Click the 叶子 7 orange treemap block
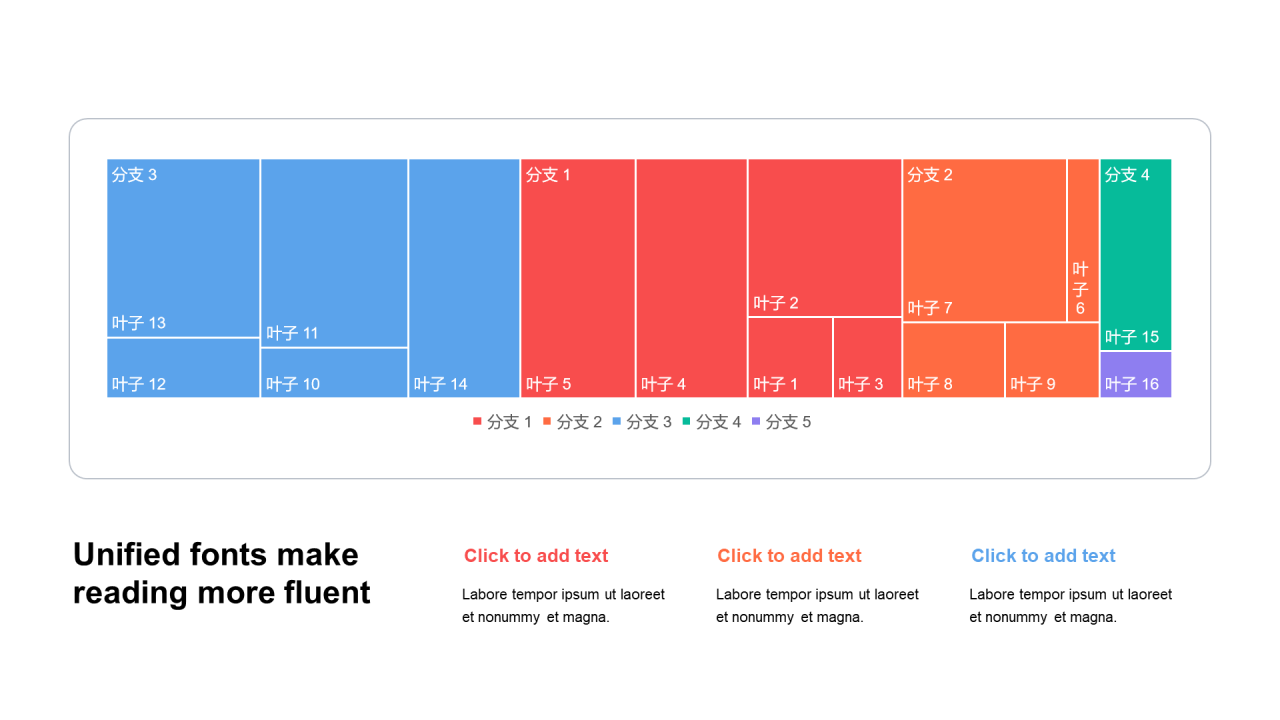Screen dimensions: 1280x720 click(x=984, y=240)
